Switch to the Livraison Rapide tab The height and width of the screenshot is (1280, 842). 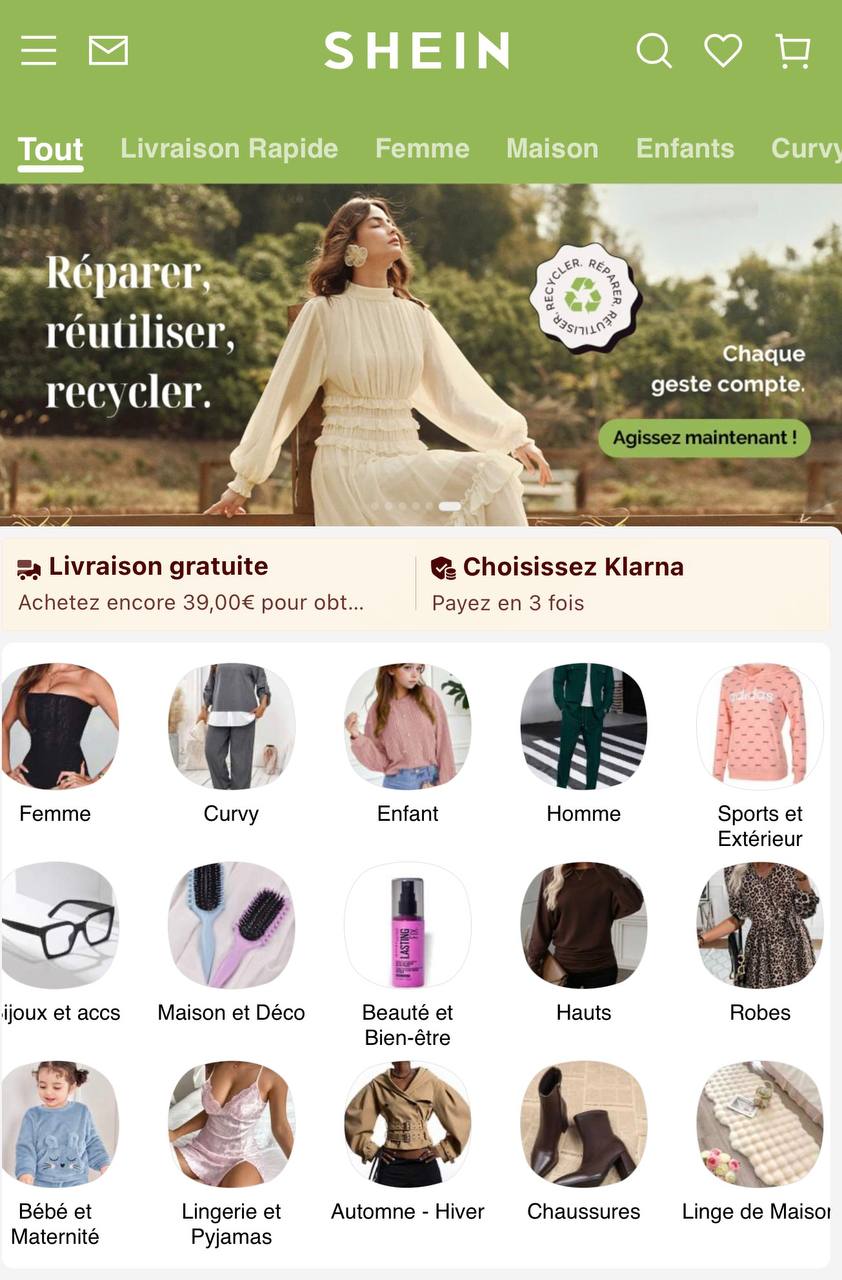(229, 149)
